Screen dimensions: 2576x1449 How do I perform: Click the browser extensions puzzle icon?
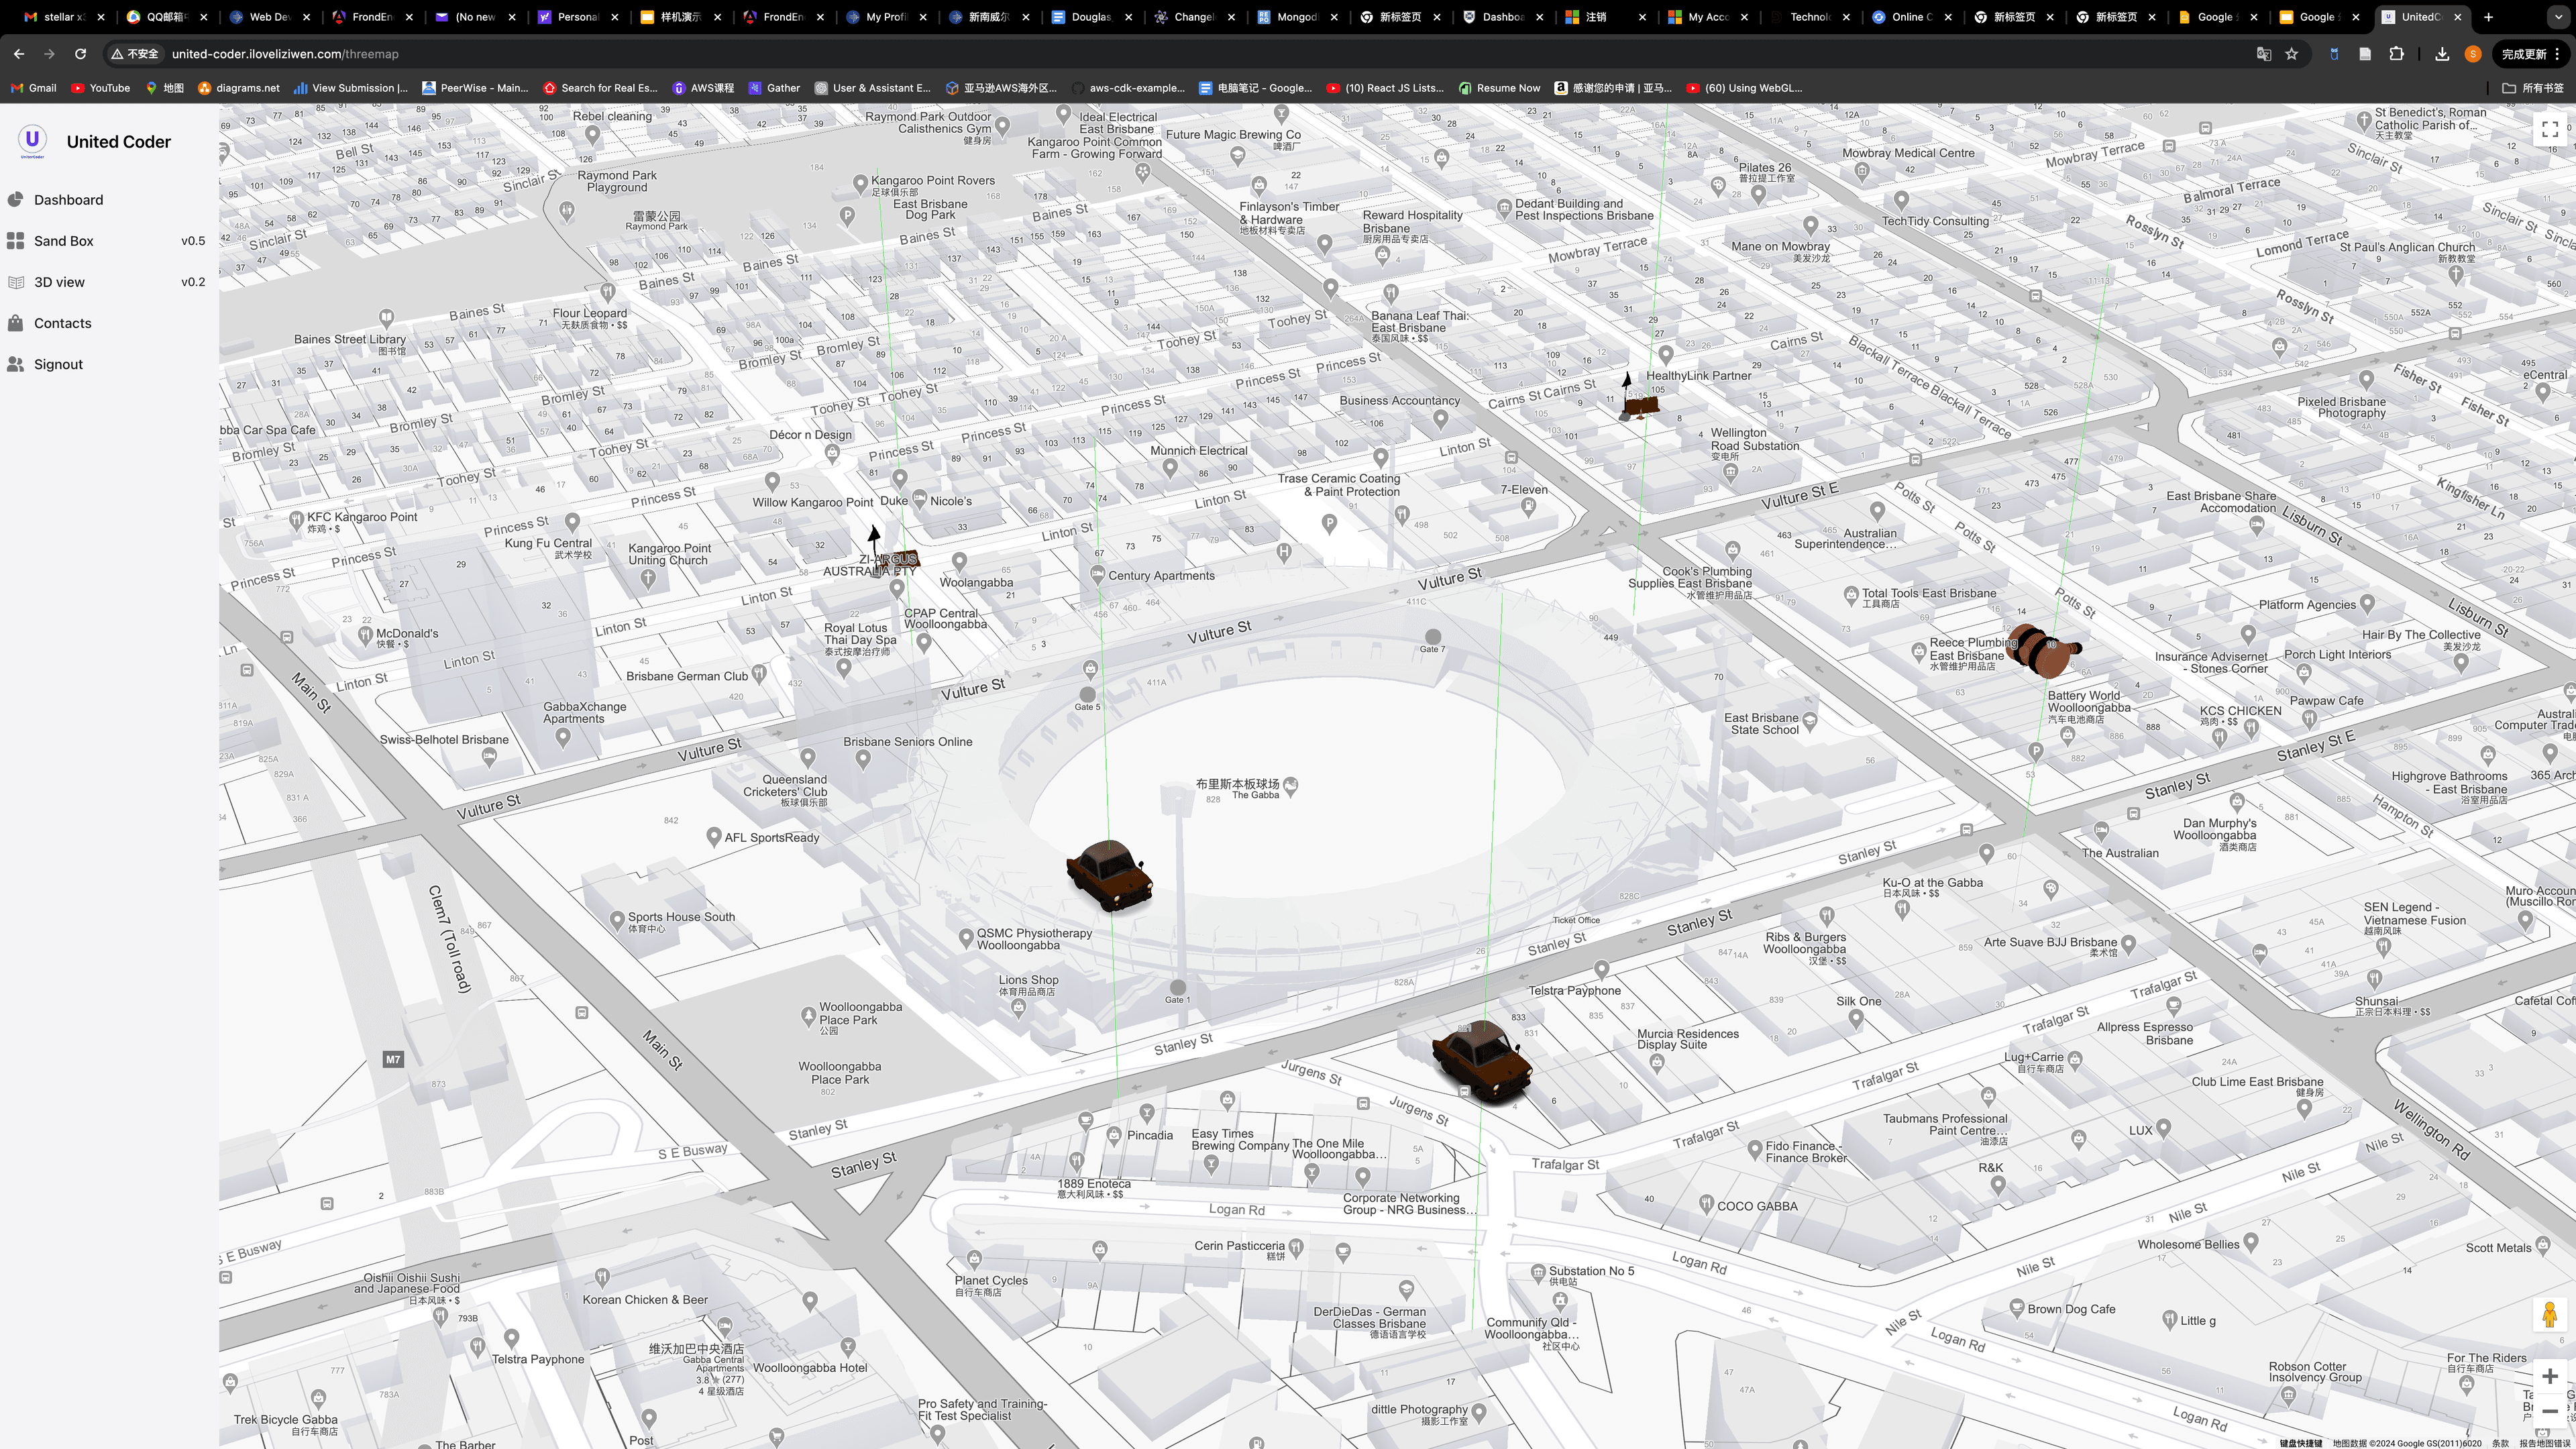click(x=2396, y=54)
